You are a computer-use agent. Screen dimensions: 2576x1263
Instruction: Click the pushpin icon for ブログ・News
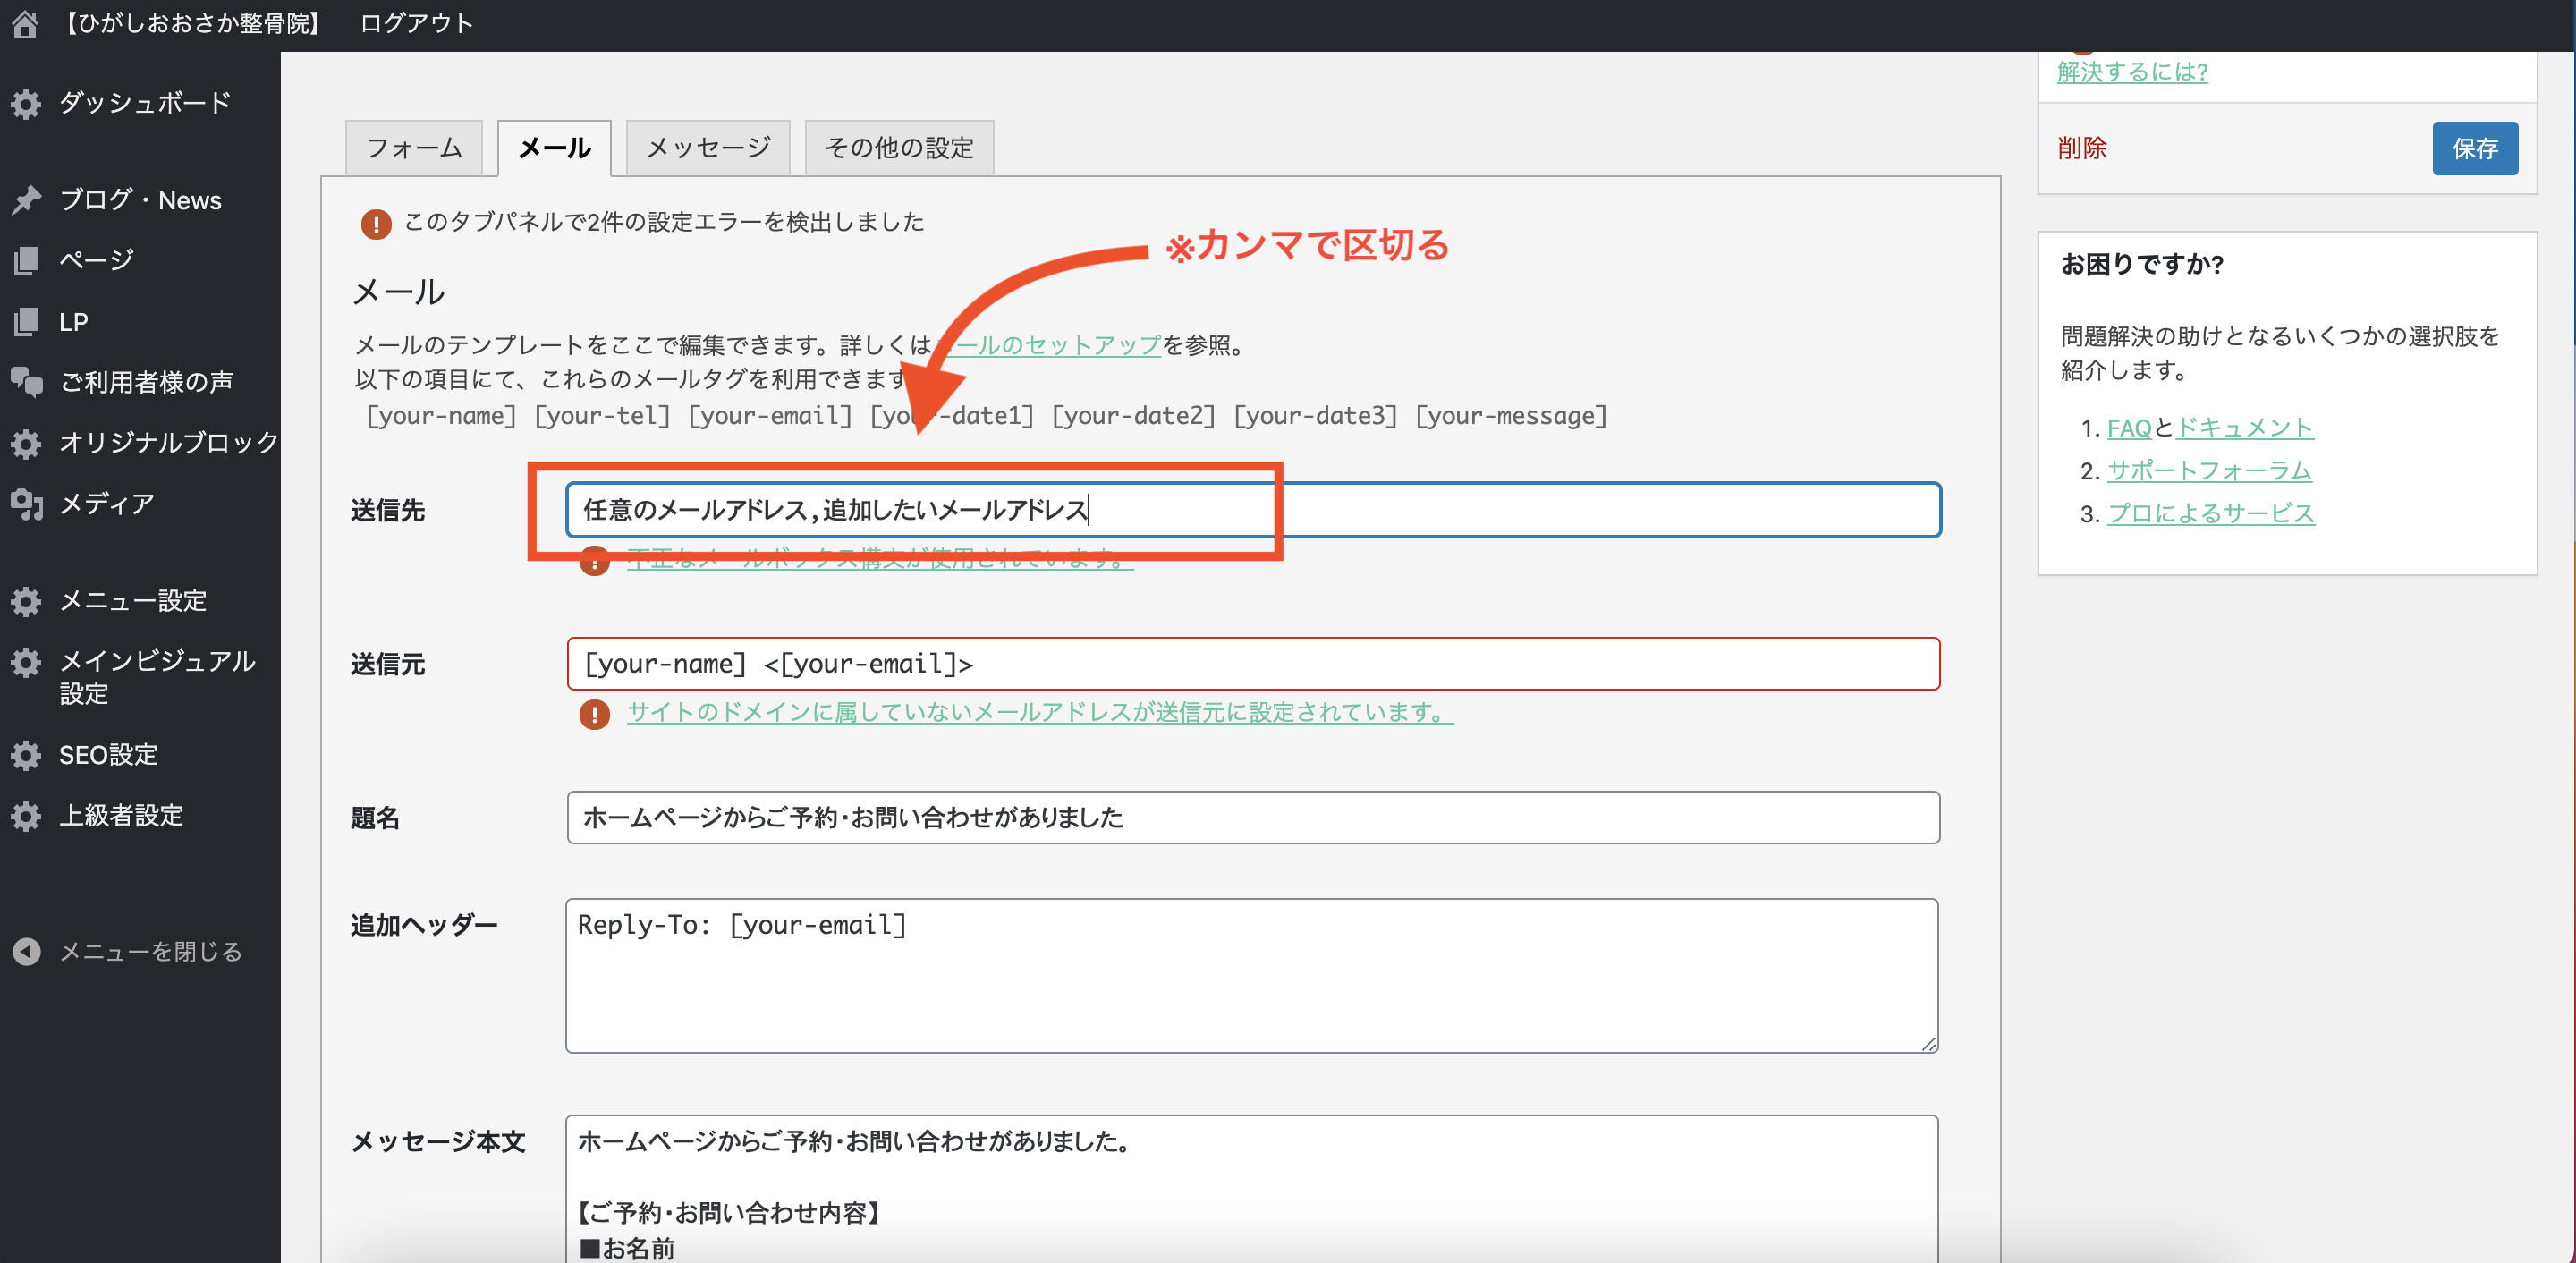tap(26, 200)
